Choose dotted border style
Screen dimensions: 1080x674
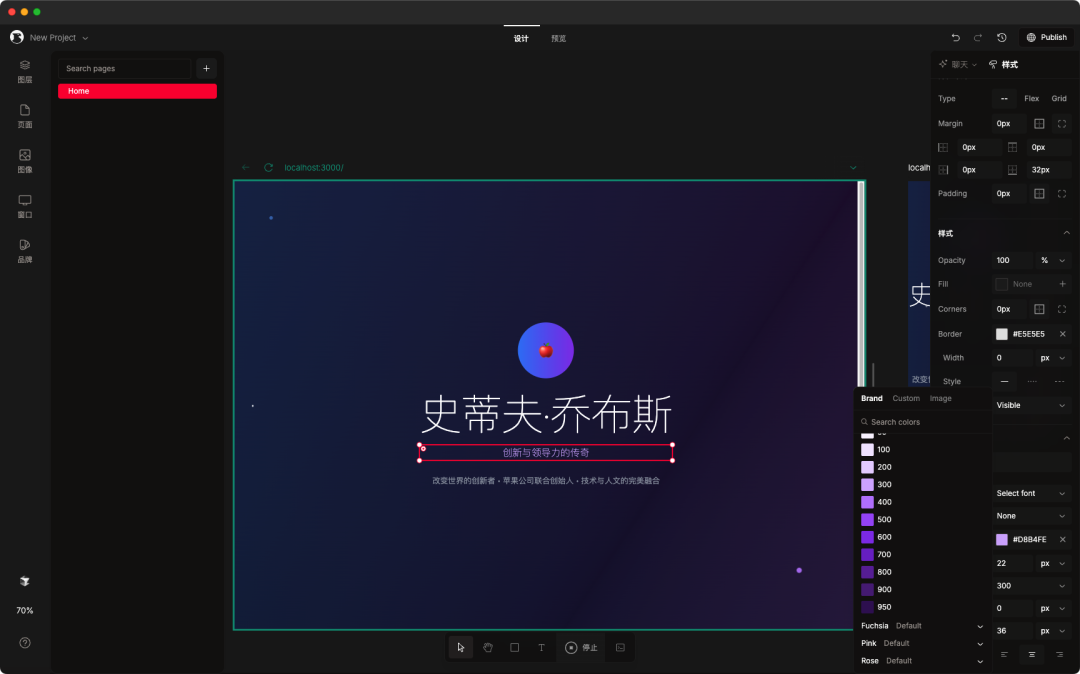[x=1032, y=381]
